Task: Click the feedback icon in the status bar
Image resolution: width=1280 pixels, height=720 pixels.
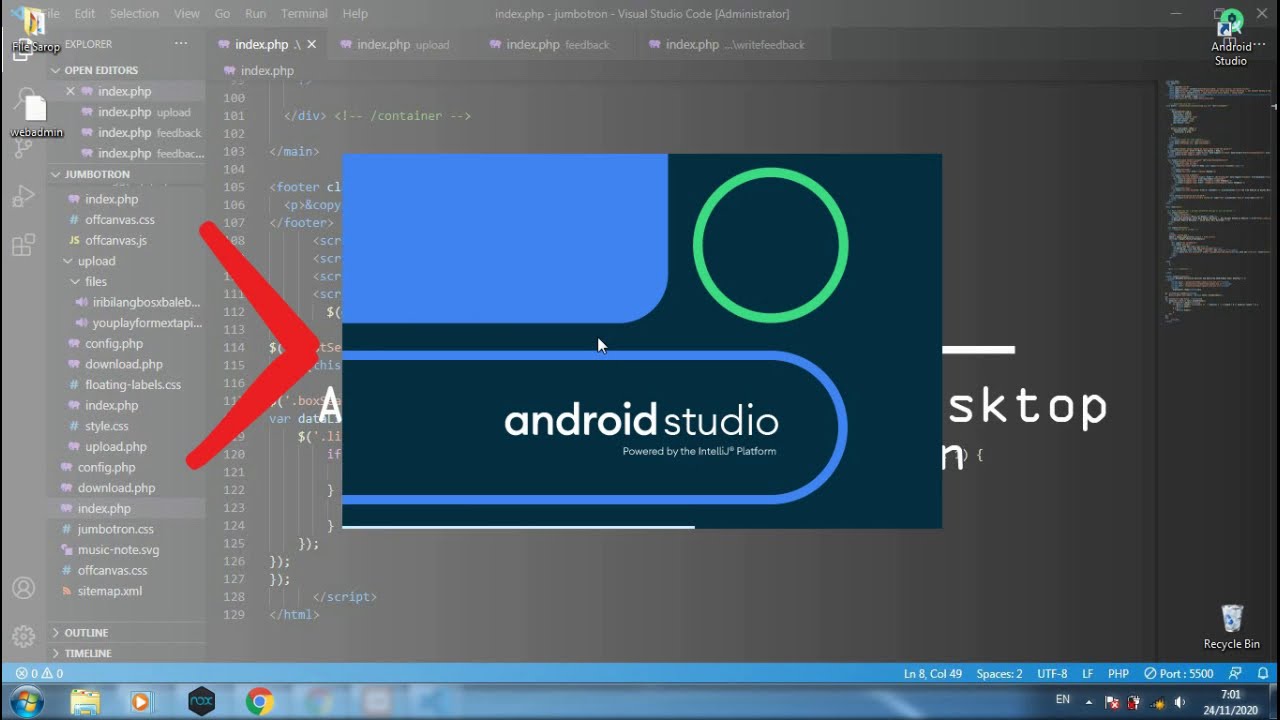Action: pos(1236,674)
